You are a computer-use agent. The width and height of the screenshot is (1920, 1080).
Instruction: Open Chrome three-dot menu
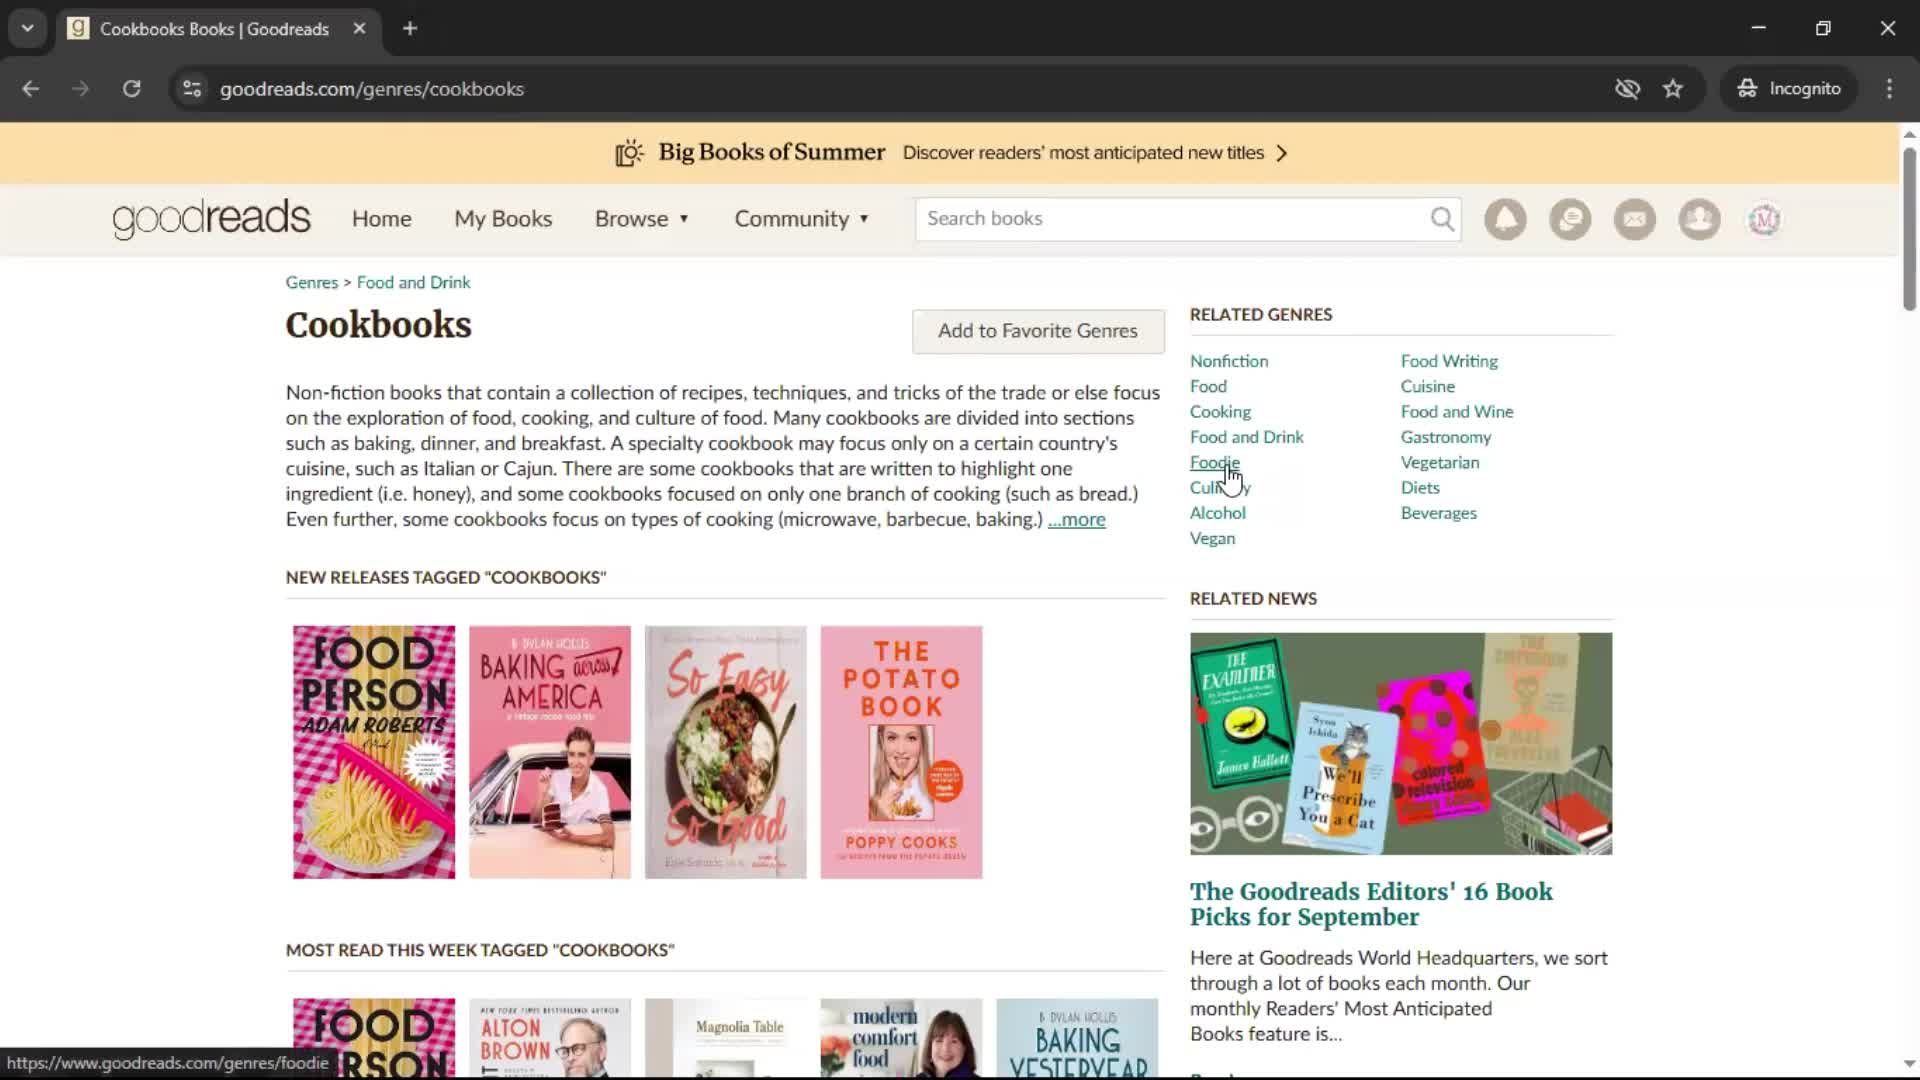pos(1889,89)
